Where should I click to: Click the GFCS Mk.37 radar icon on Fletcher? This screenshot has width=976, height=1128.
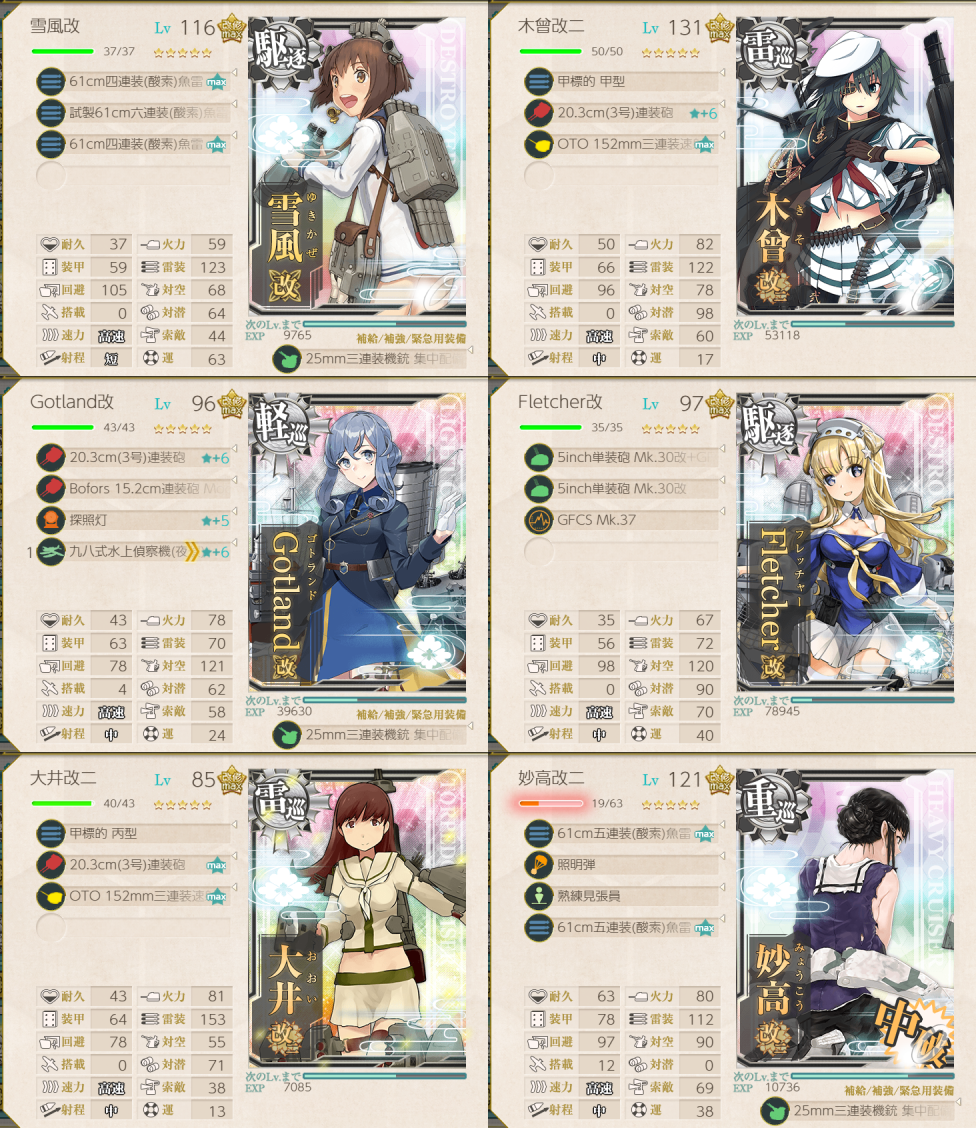539,519
